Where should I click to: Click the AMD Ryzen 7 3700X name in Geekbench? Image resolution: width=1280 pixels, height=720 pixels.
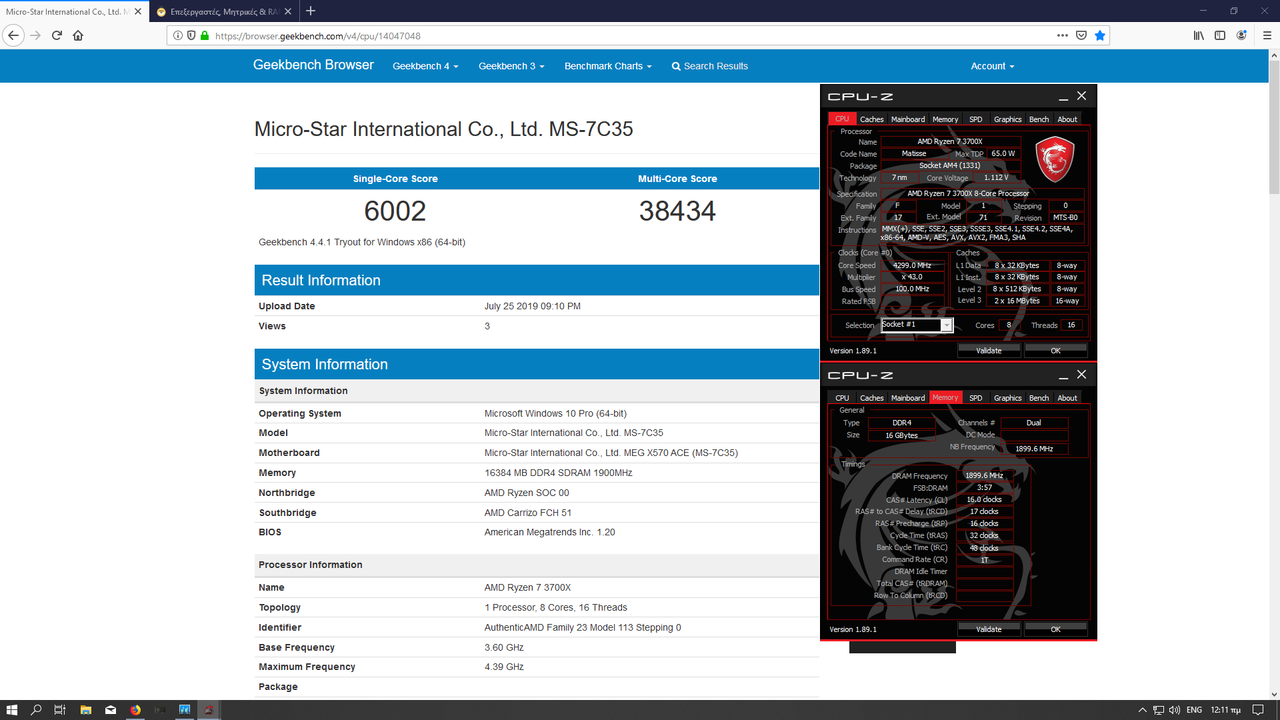tap(528, 588)
